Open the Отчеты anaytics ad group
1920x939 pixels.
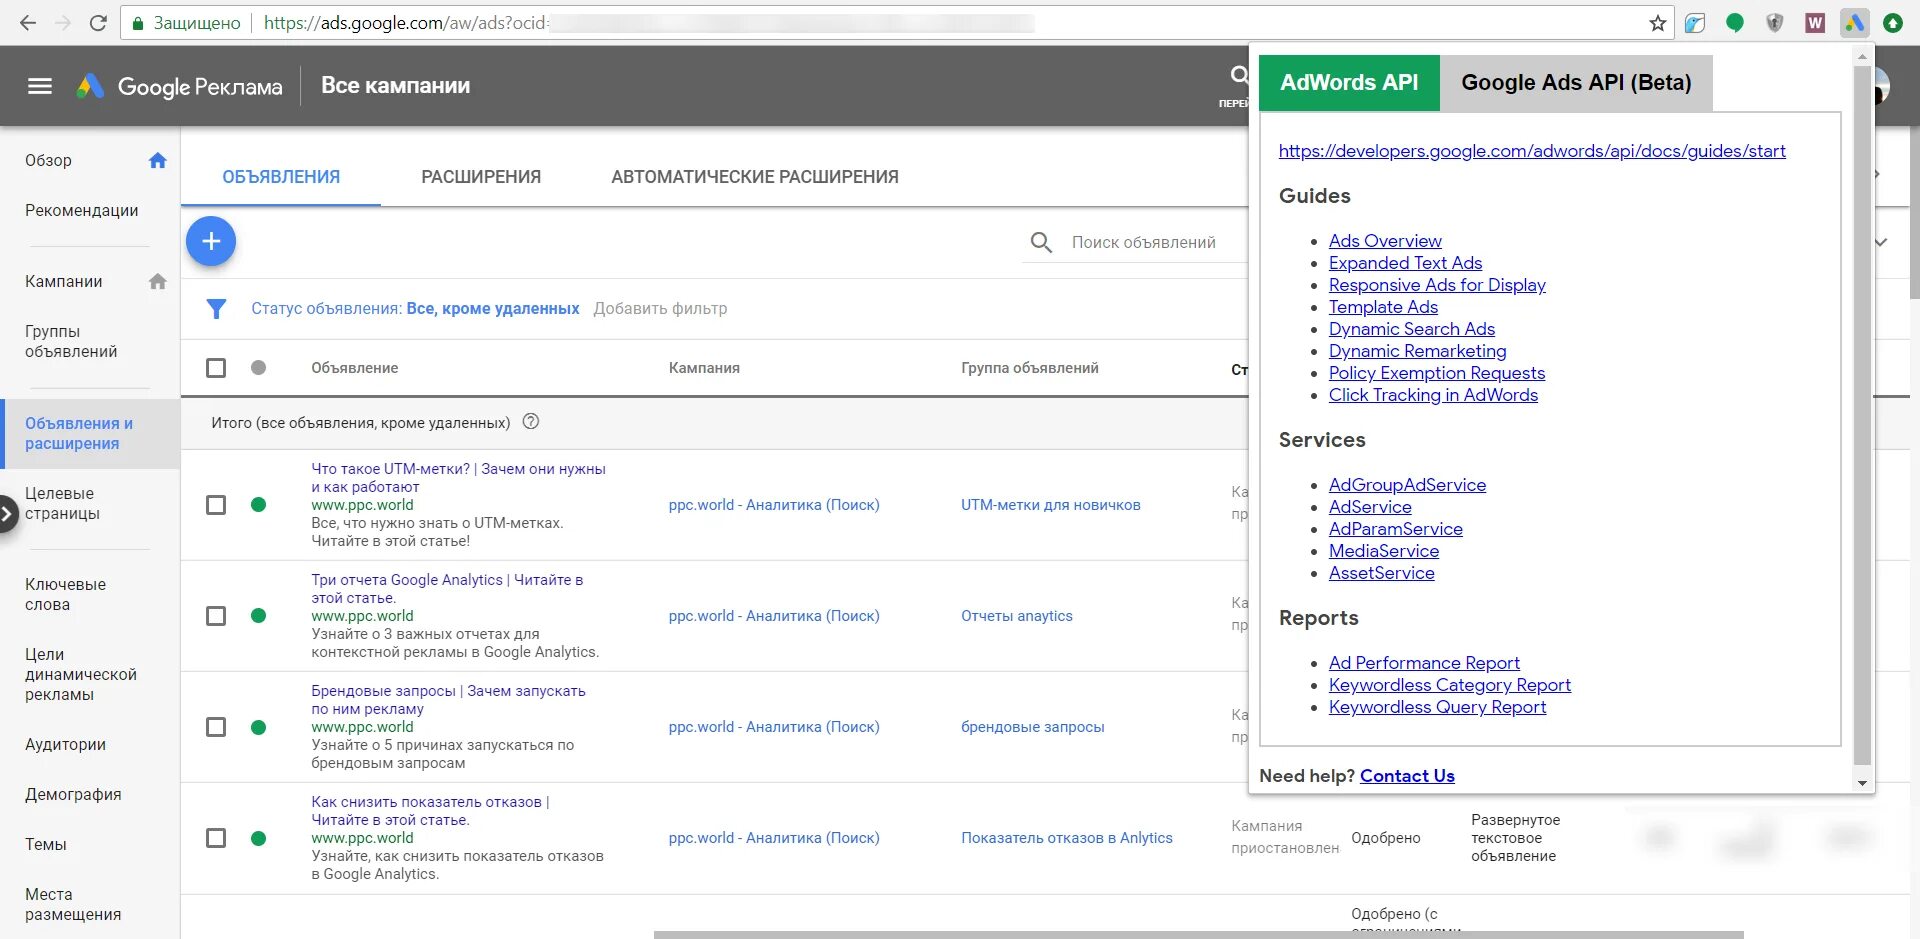coord(1017,616)
